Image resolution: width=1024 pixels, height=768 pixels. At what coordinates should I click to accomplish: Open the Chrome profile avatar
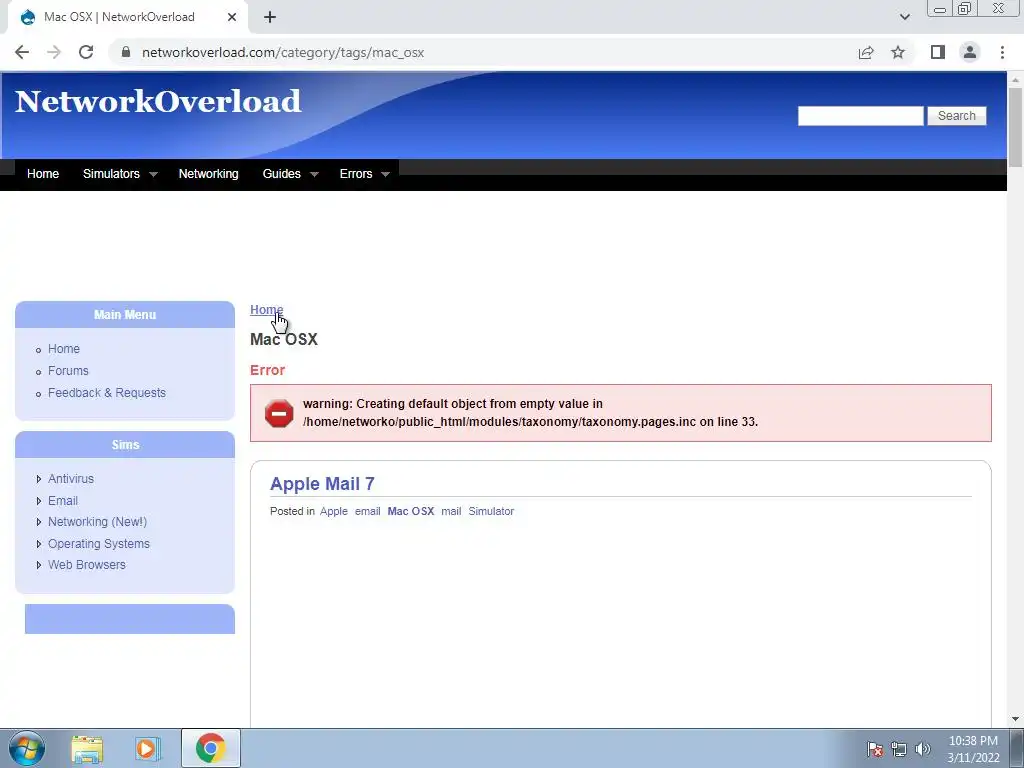click(970, 52)
